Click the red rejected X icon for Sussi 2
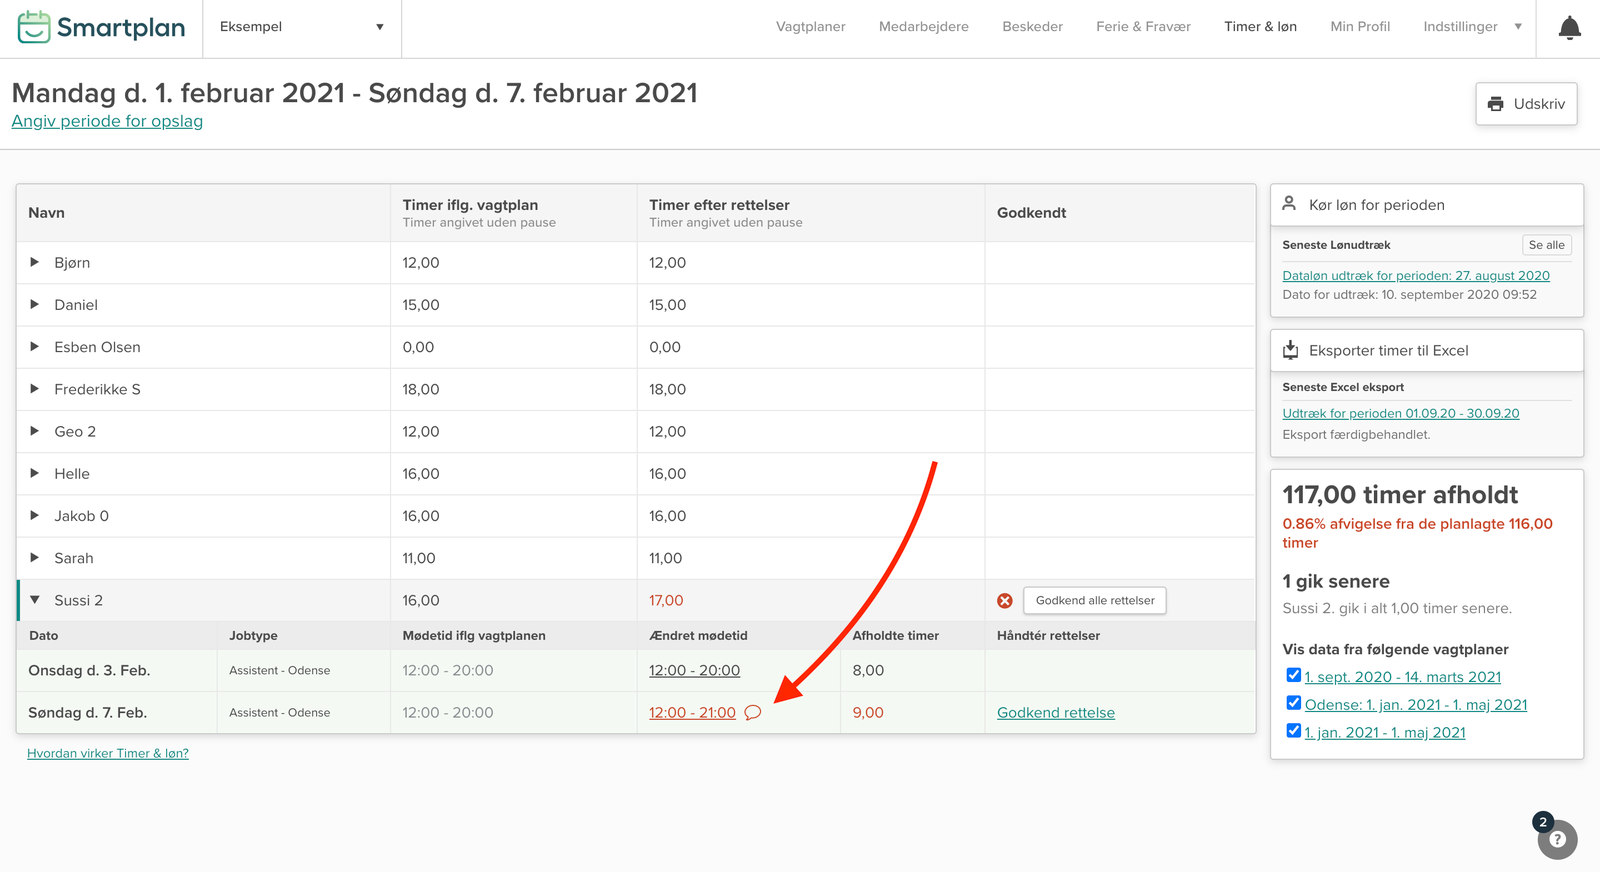 [1005, 601]
